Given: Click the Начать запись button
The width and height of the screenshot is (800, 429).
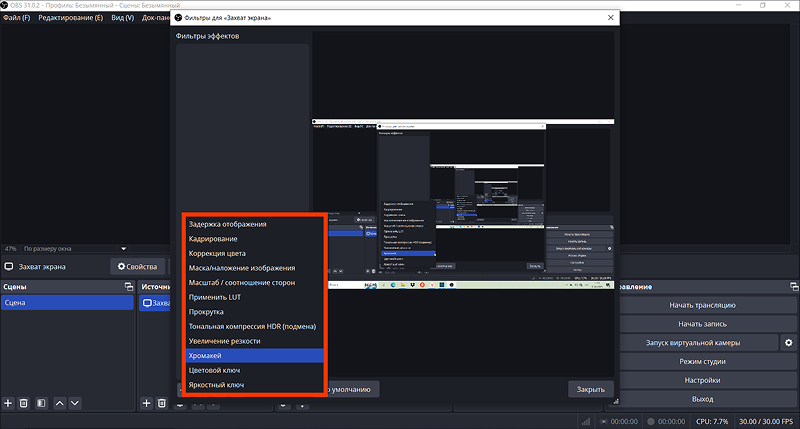Looking at the screenshot, I should coord(702,324).
